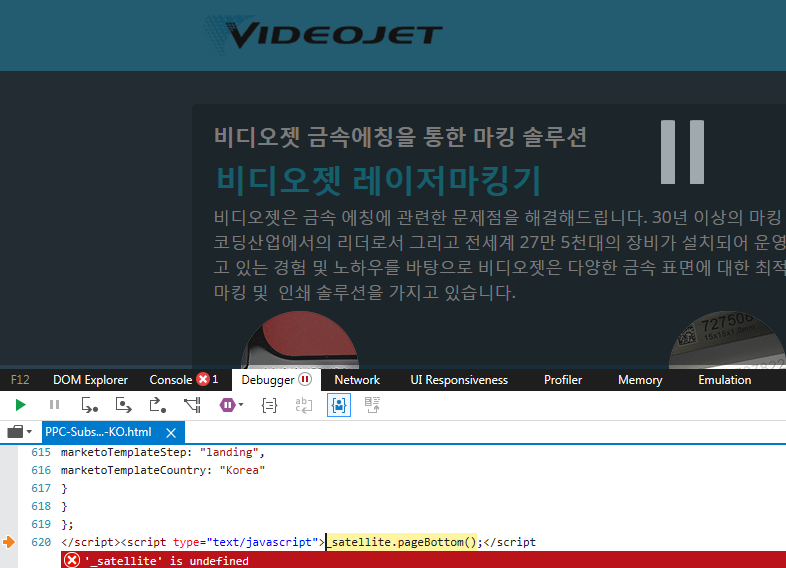Click the subtitle 비디오젯 금속에칭을 통한 마킹 솔루션
This screenshot has width=786, height=568.
coord(400,137)
